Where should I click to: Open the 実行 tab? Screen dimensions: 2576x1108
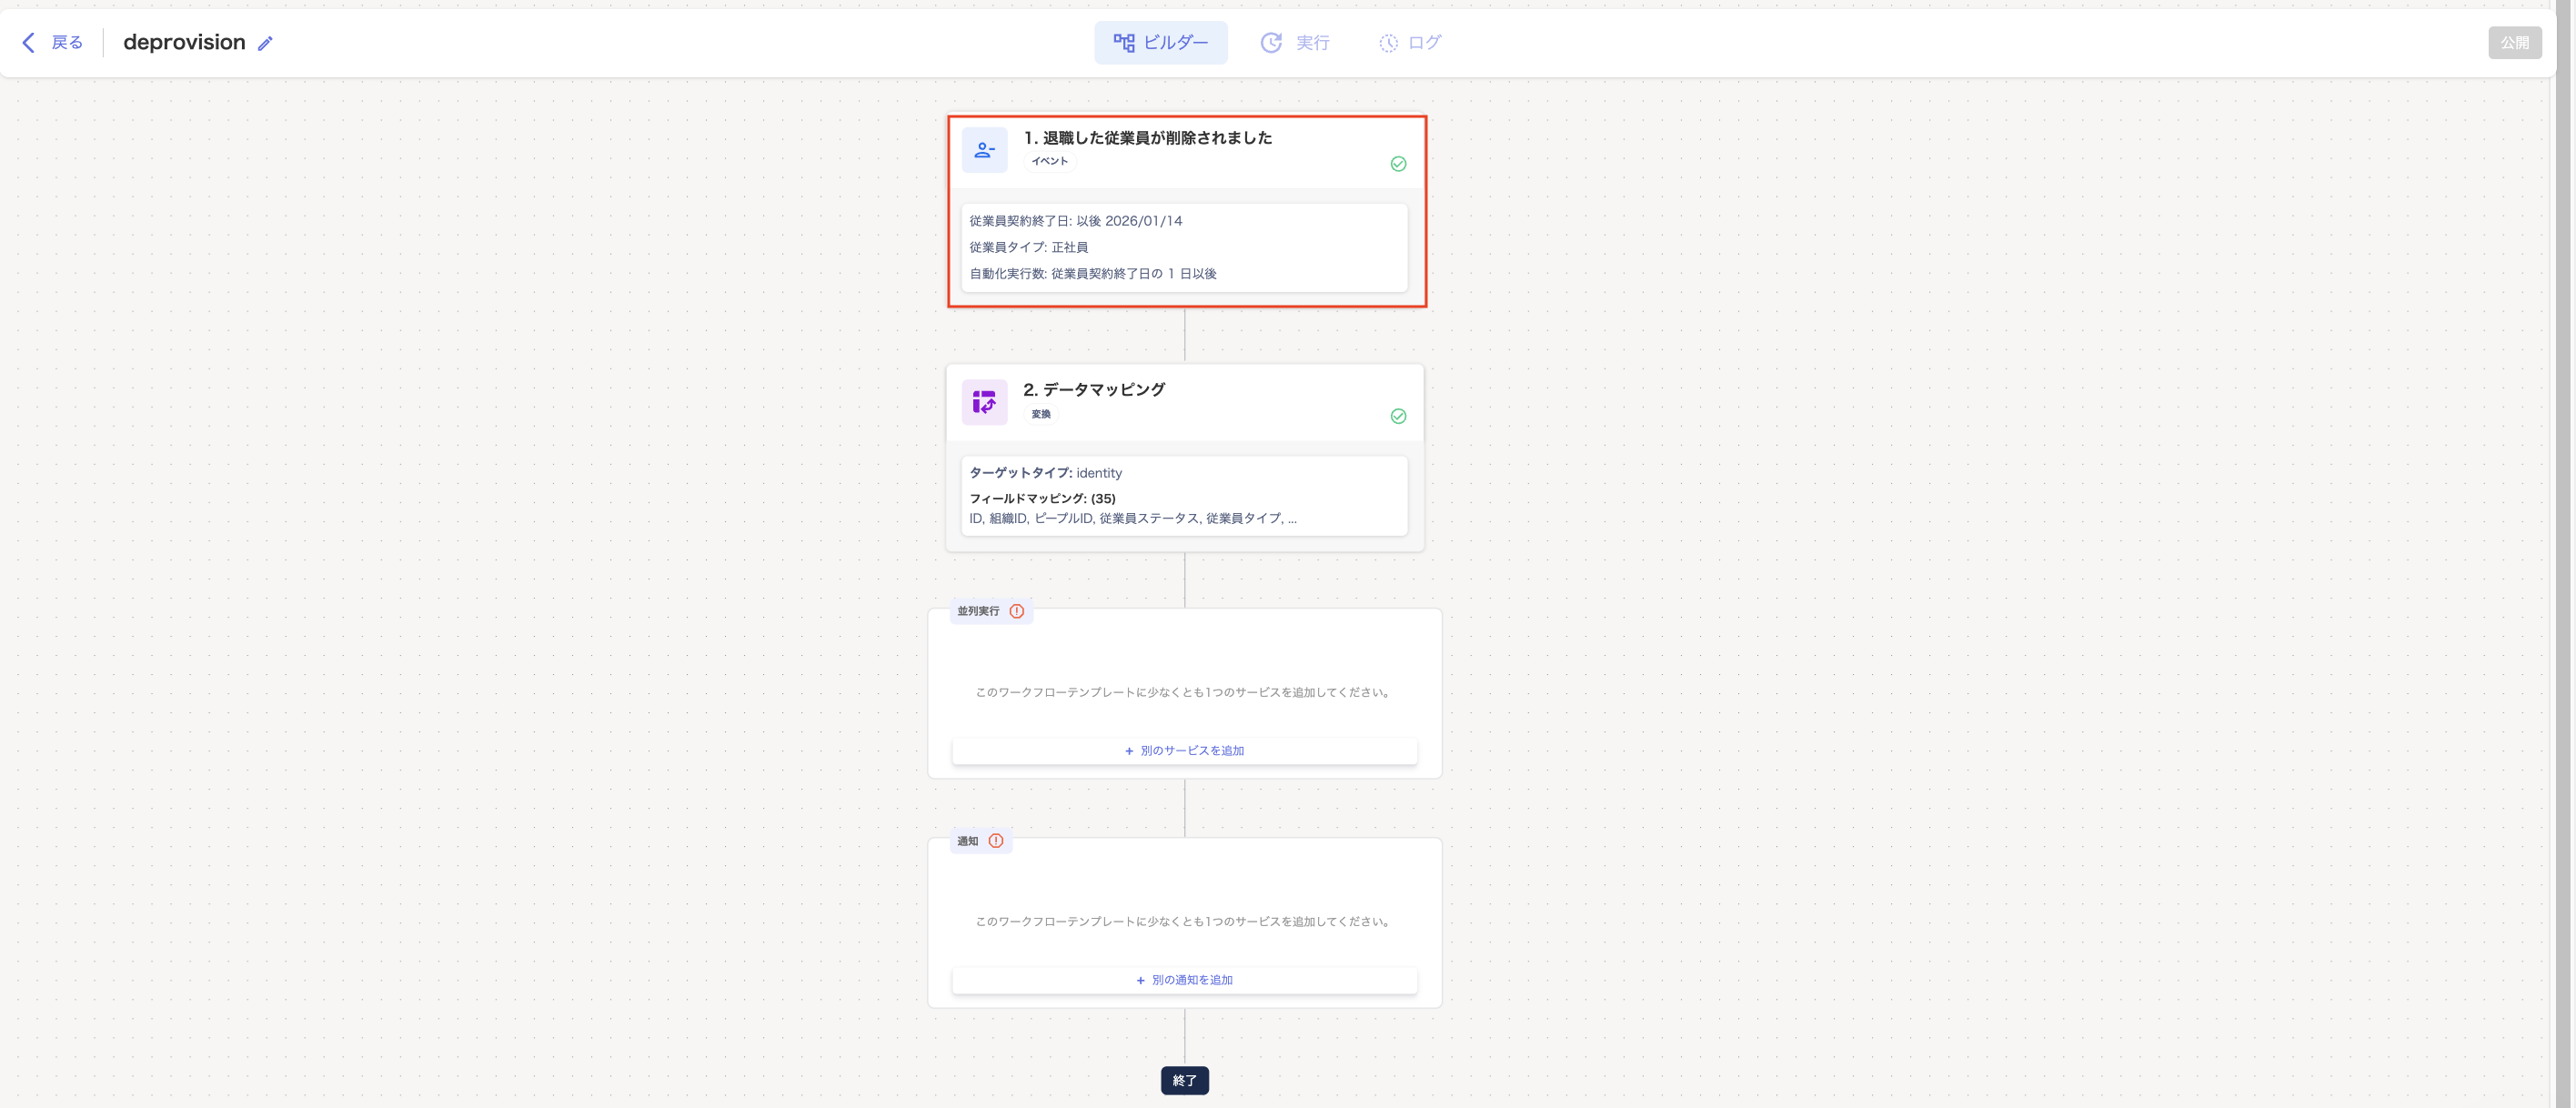click(1295, 43)
